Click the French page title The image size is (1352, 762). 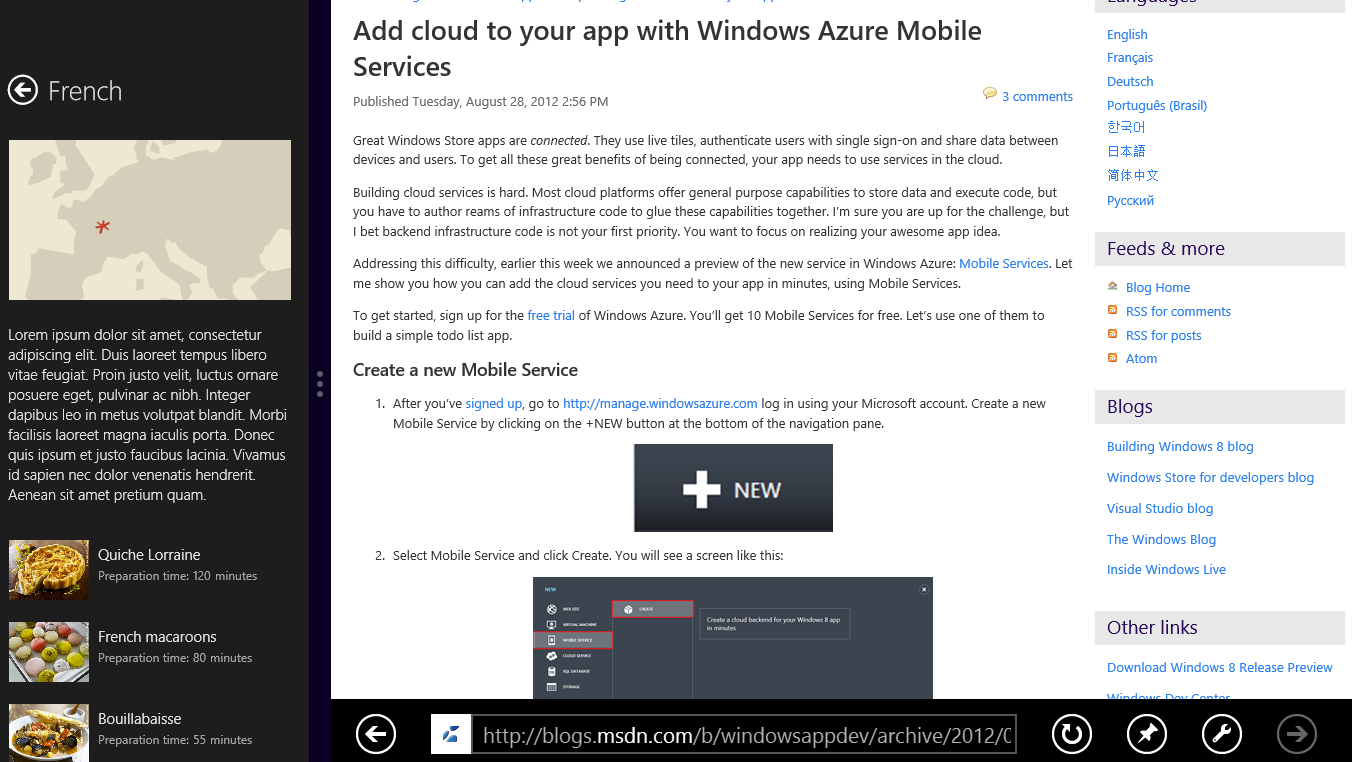coord(85,91)
